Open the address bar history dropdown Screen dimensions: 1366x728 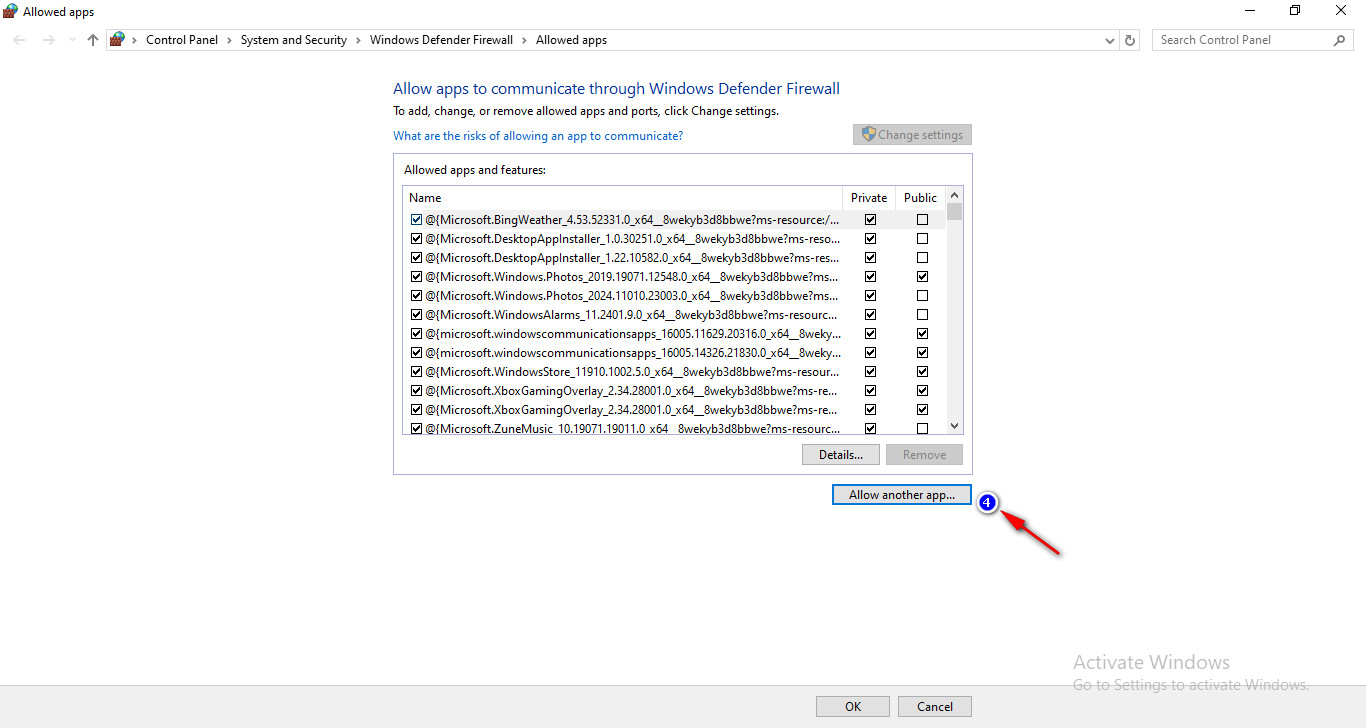coord(1110,40)
